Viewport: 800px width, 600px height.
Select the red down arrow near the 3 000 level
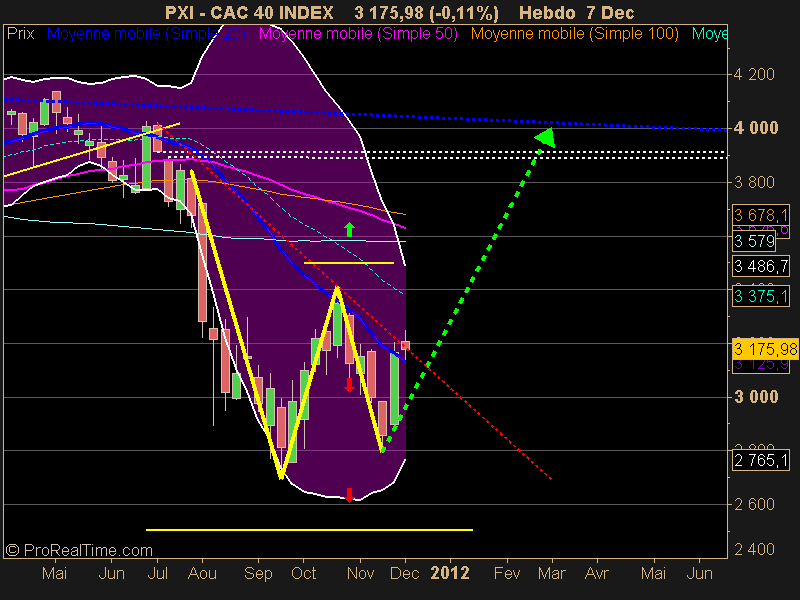349,385
